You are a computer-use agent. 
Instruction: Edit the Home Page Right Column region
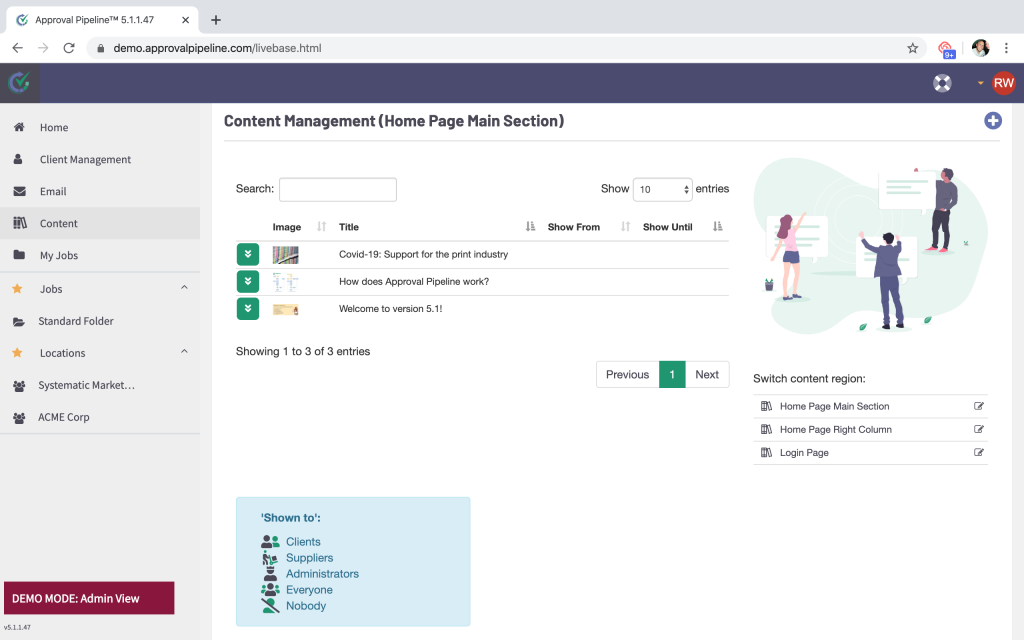[x=978, y=429]
